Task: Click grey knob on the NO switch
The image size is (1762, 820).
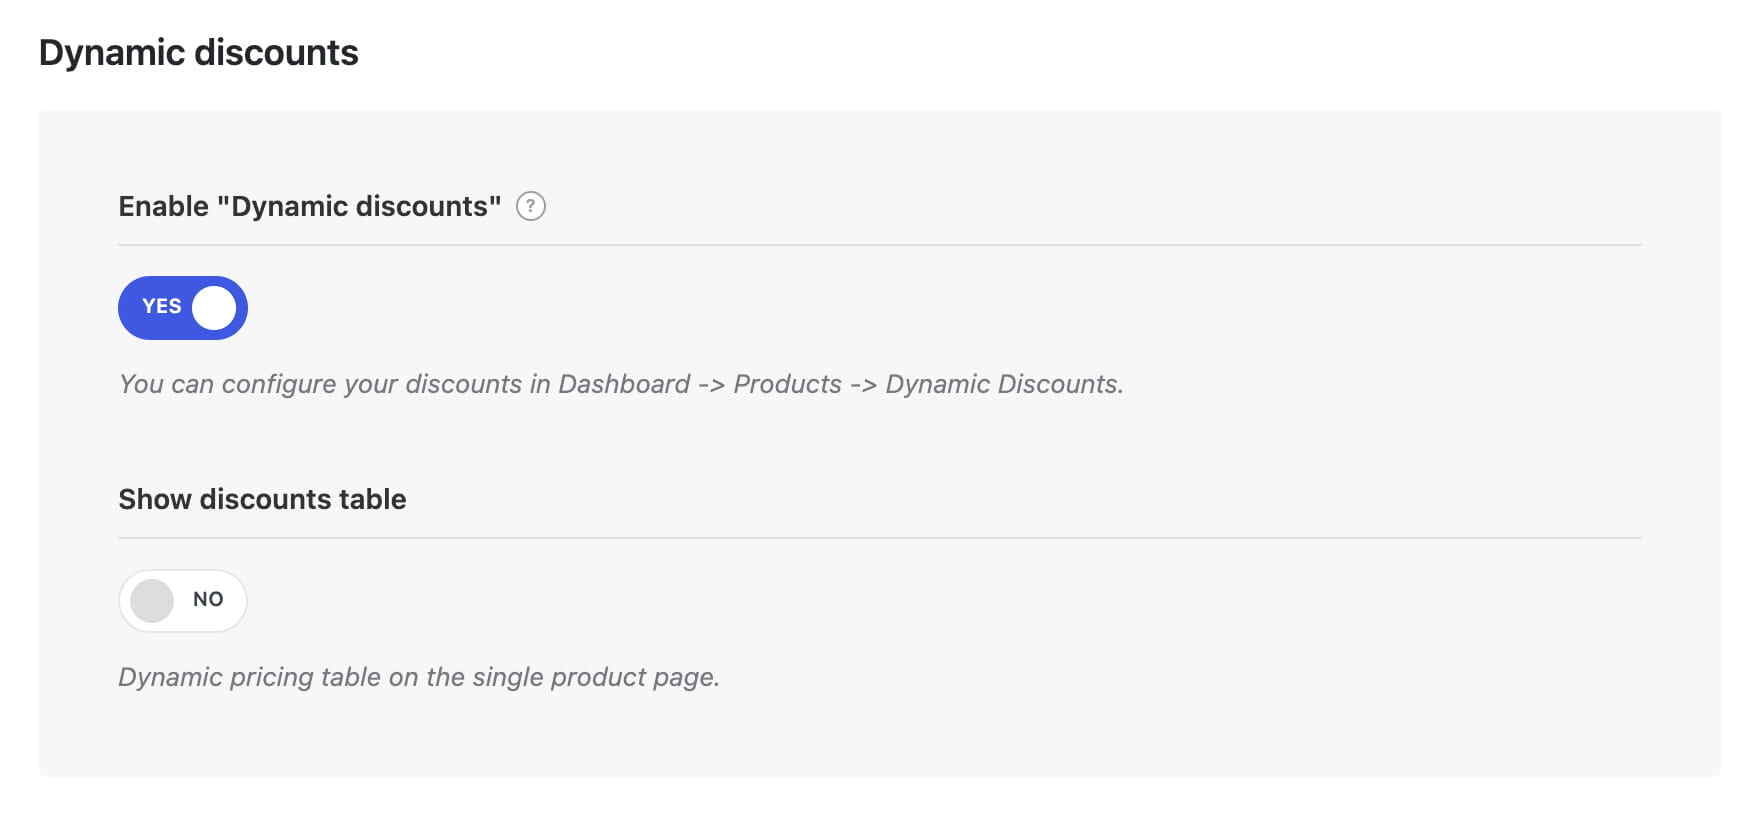Action: pos(152,601)
